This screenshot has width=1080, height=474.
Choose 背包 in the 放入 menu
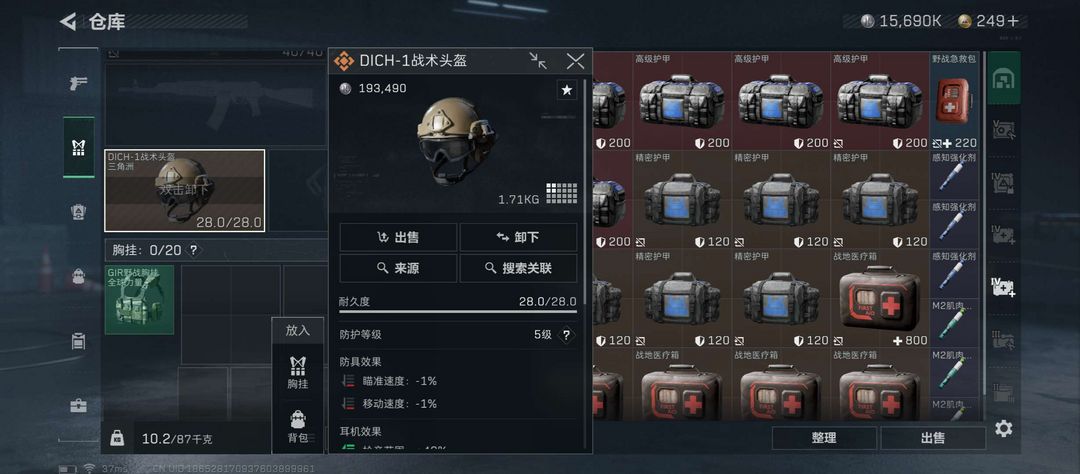(298, 427)
